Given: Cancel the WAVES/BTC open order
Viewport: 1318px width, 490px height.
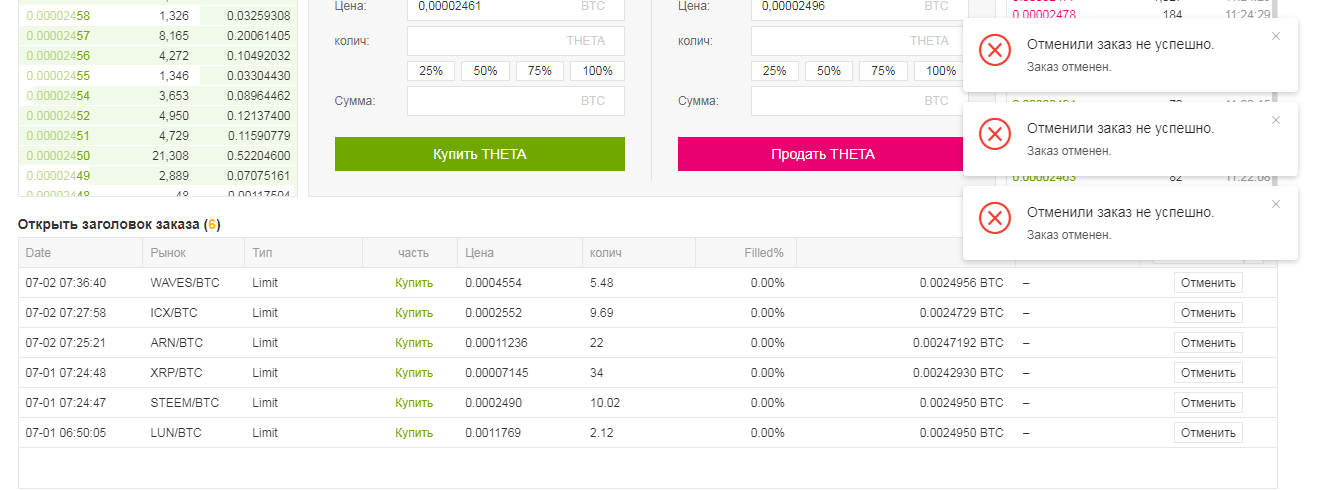Looking at the screenshot, I should [1208, 283].
